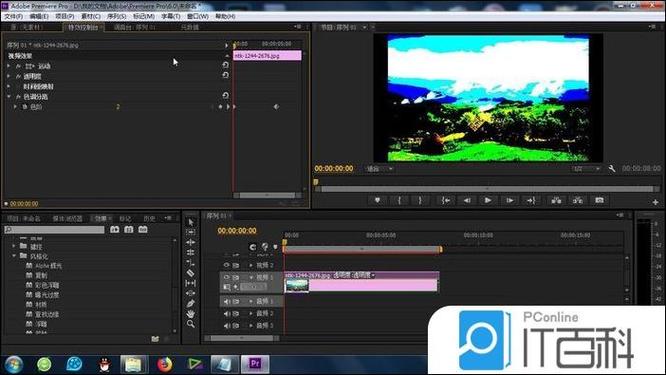Reset the 色调分离 effect parameters
This screenshot has height=375, width=666.
[226, 96]
